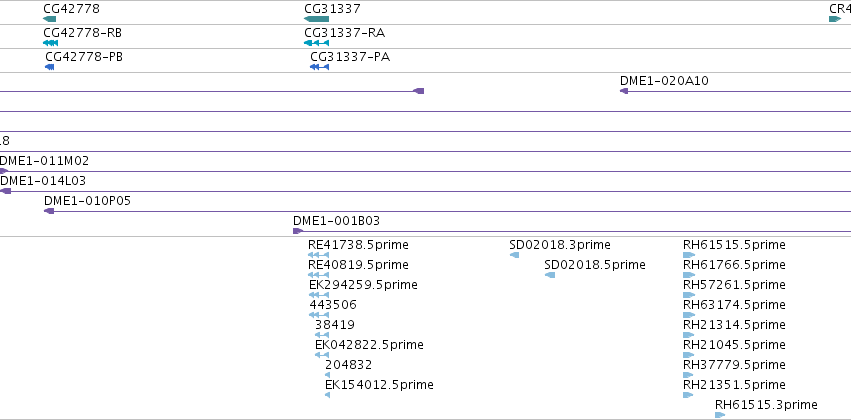The image size is (851, 420).
Task: Select the CG31337 gene arrow glyph
Action: coord(316,19)
